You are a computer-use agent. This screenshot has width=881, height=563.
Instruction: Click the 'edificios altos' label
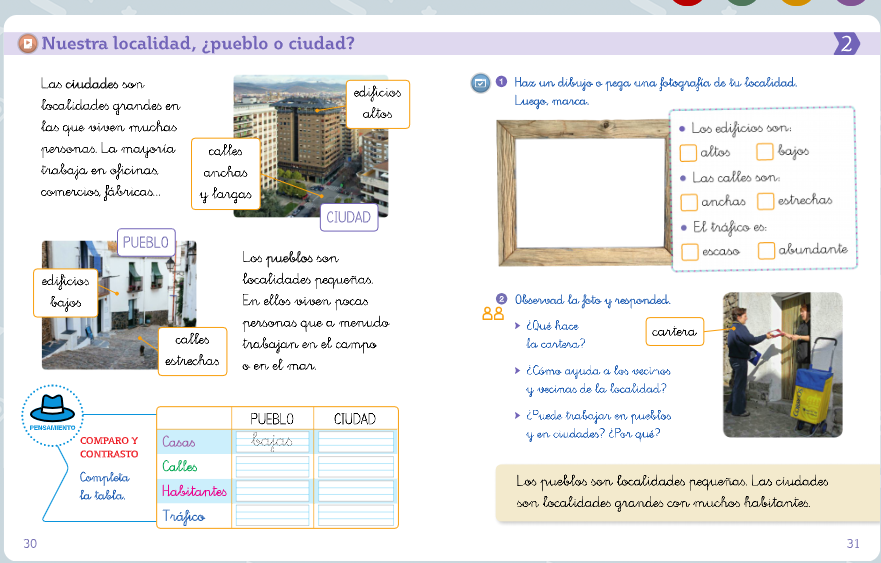tap(378, 104)
